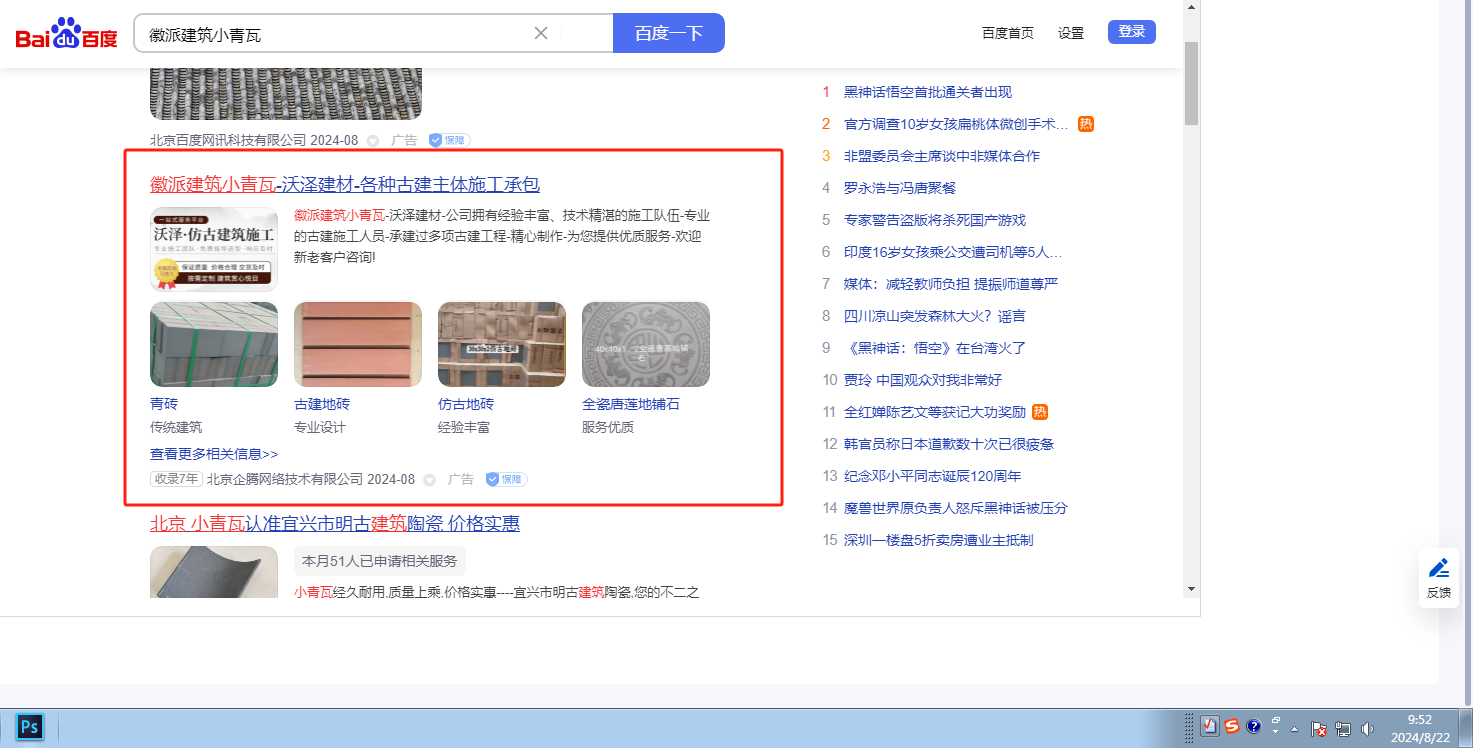Click the tile thumbnail of 宜兴市明古 result
Image resolution: width=1473 pixels, height=748 pixels.
[214, 572]
